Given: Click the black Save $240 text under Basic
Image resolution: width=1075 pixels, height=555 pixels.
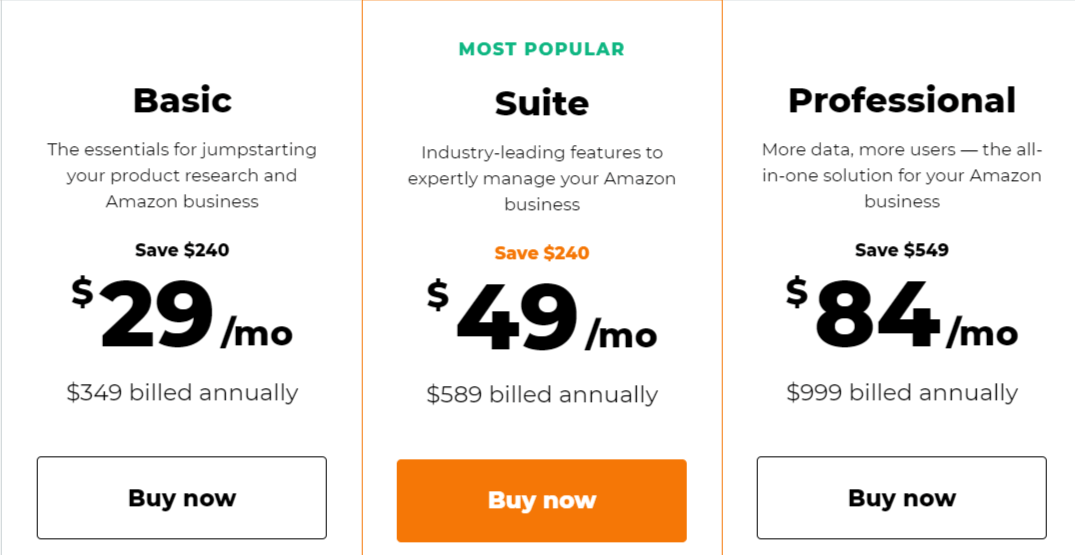Looking at the screenshot, I should [182, 250].
